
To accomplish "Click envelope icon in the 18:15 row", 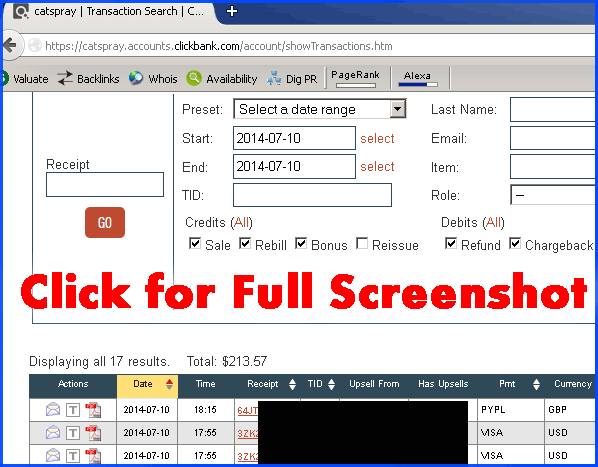I will coord(53,410).
